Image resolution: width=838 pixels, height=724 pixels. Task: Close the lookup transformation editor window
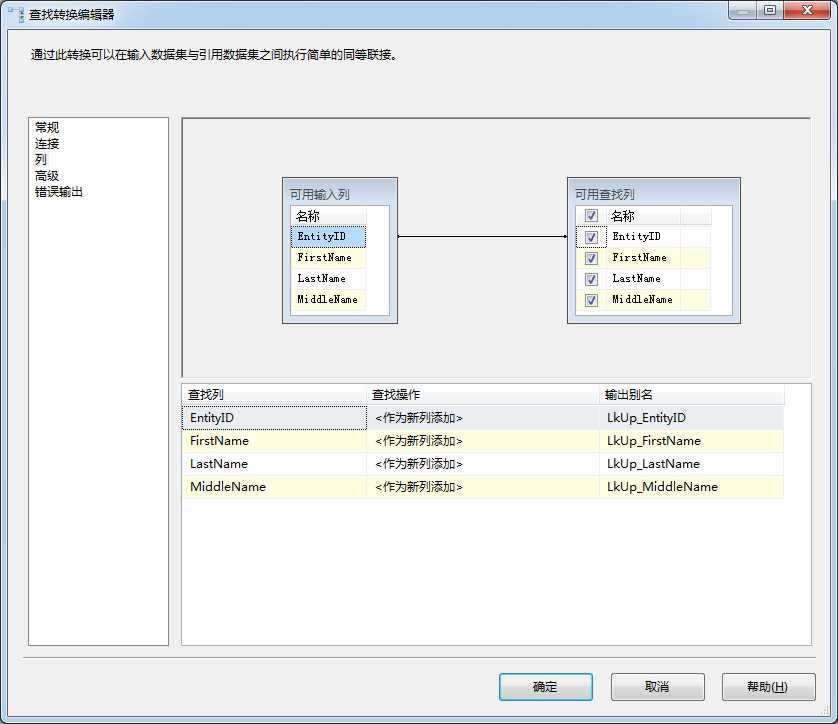click(807, 10)
